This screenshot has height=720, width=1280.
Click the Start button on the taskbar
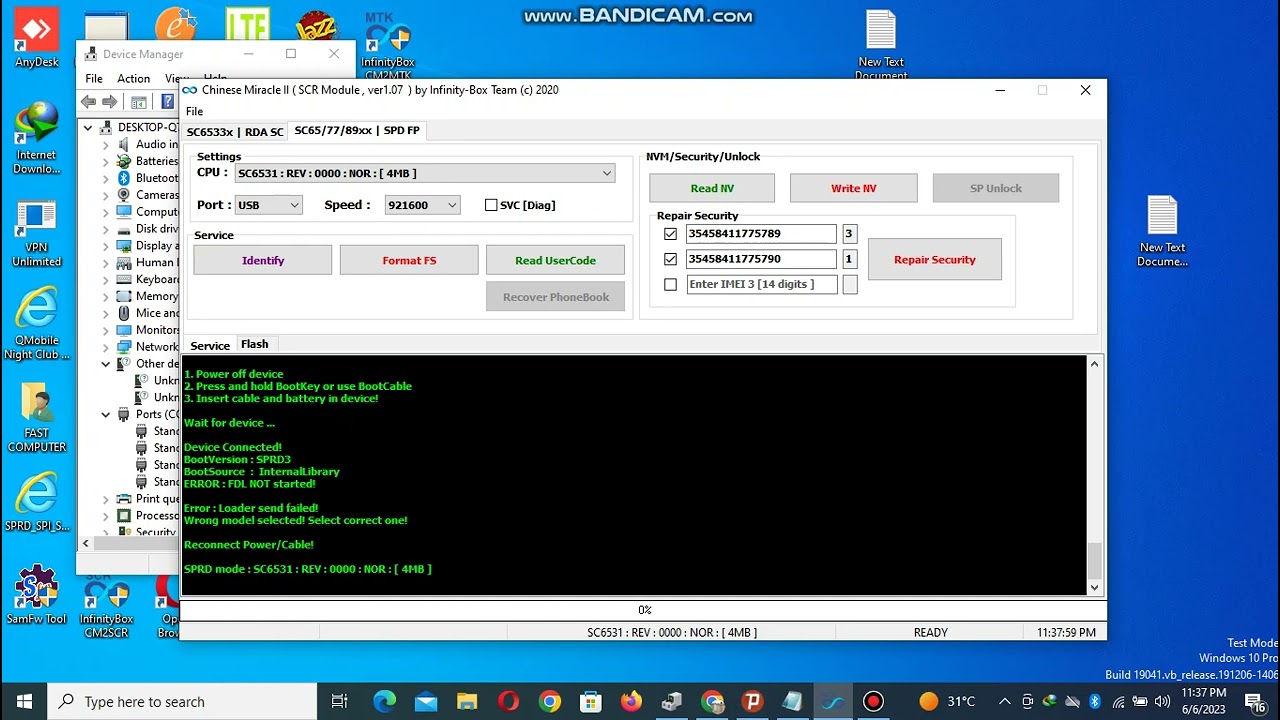[24, 701]
